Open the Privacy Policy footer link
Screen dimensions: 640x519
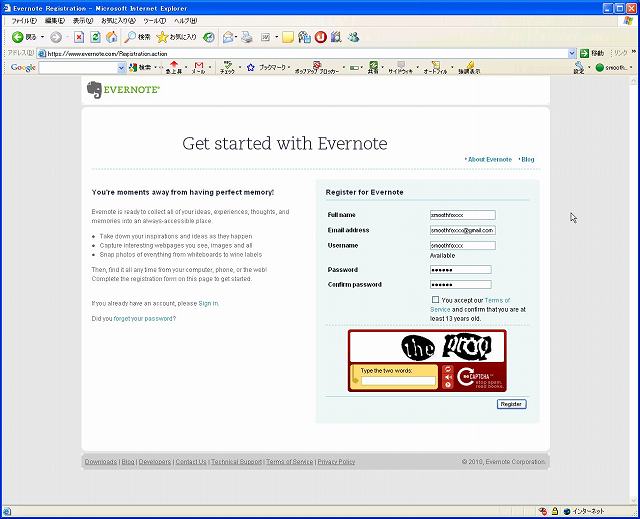coord(336,462)
